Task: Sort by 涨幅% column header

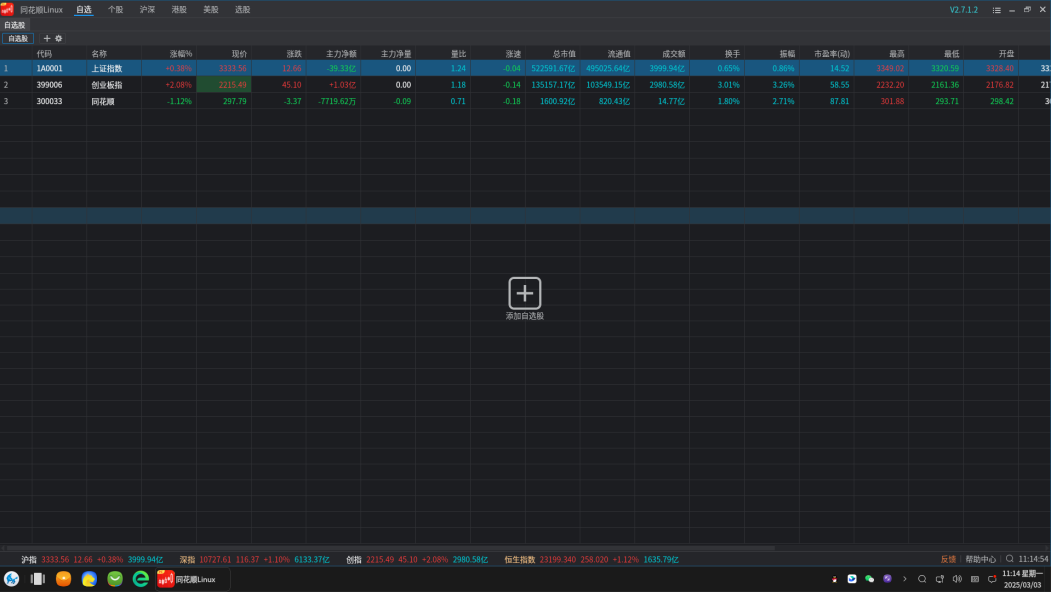Action: tap(180, 53)
